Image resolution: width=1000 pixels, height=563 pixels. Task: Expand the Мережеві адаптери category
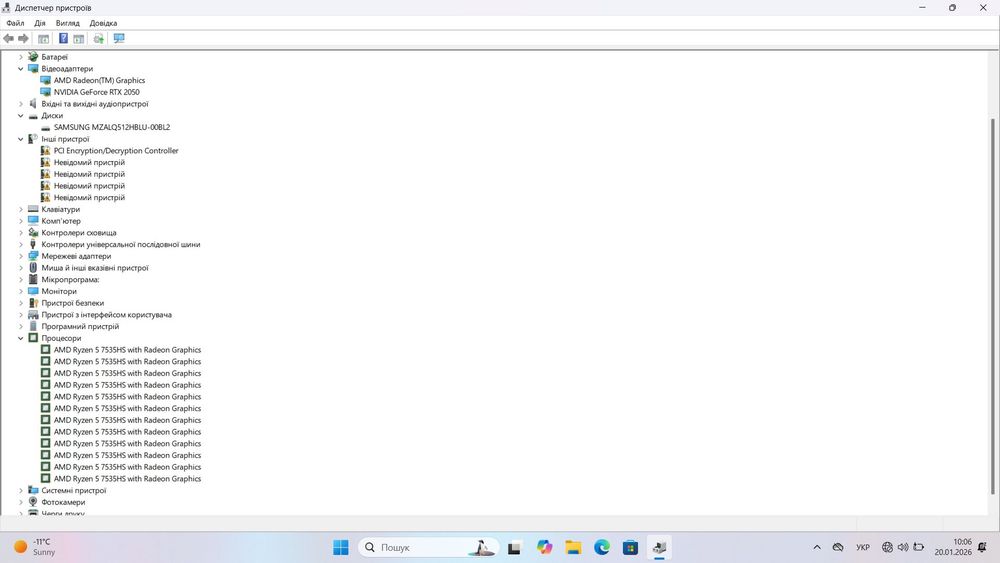point(20,256)
